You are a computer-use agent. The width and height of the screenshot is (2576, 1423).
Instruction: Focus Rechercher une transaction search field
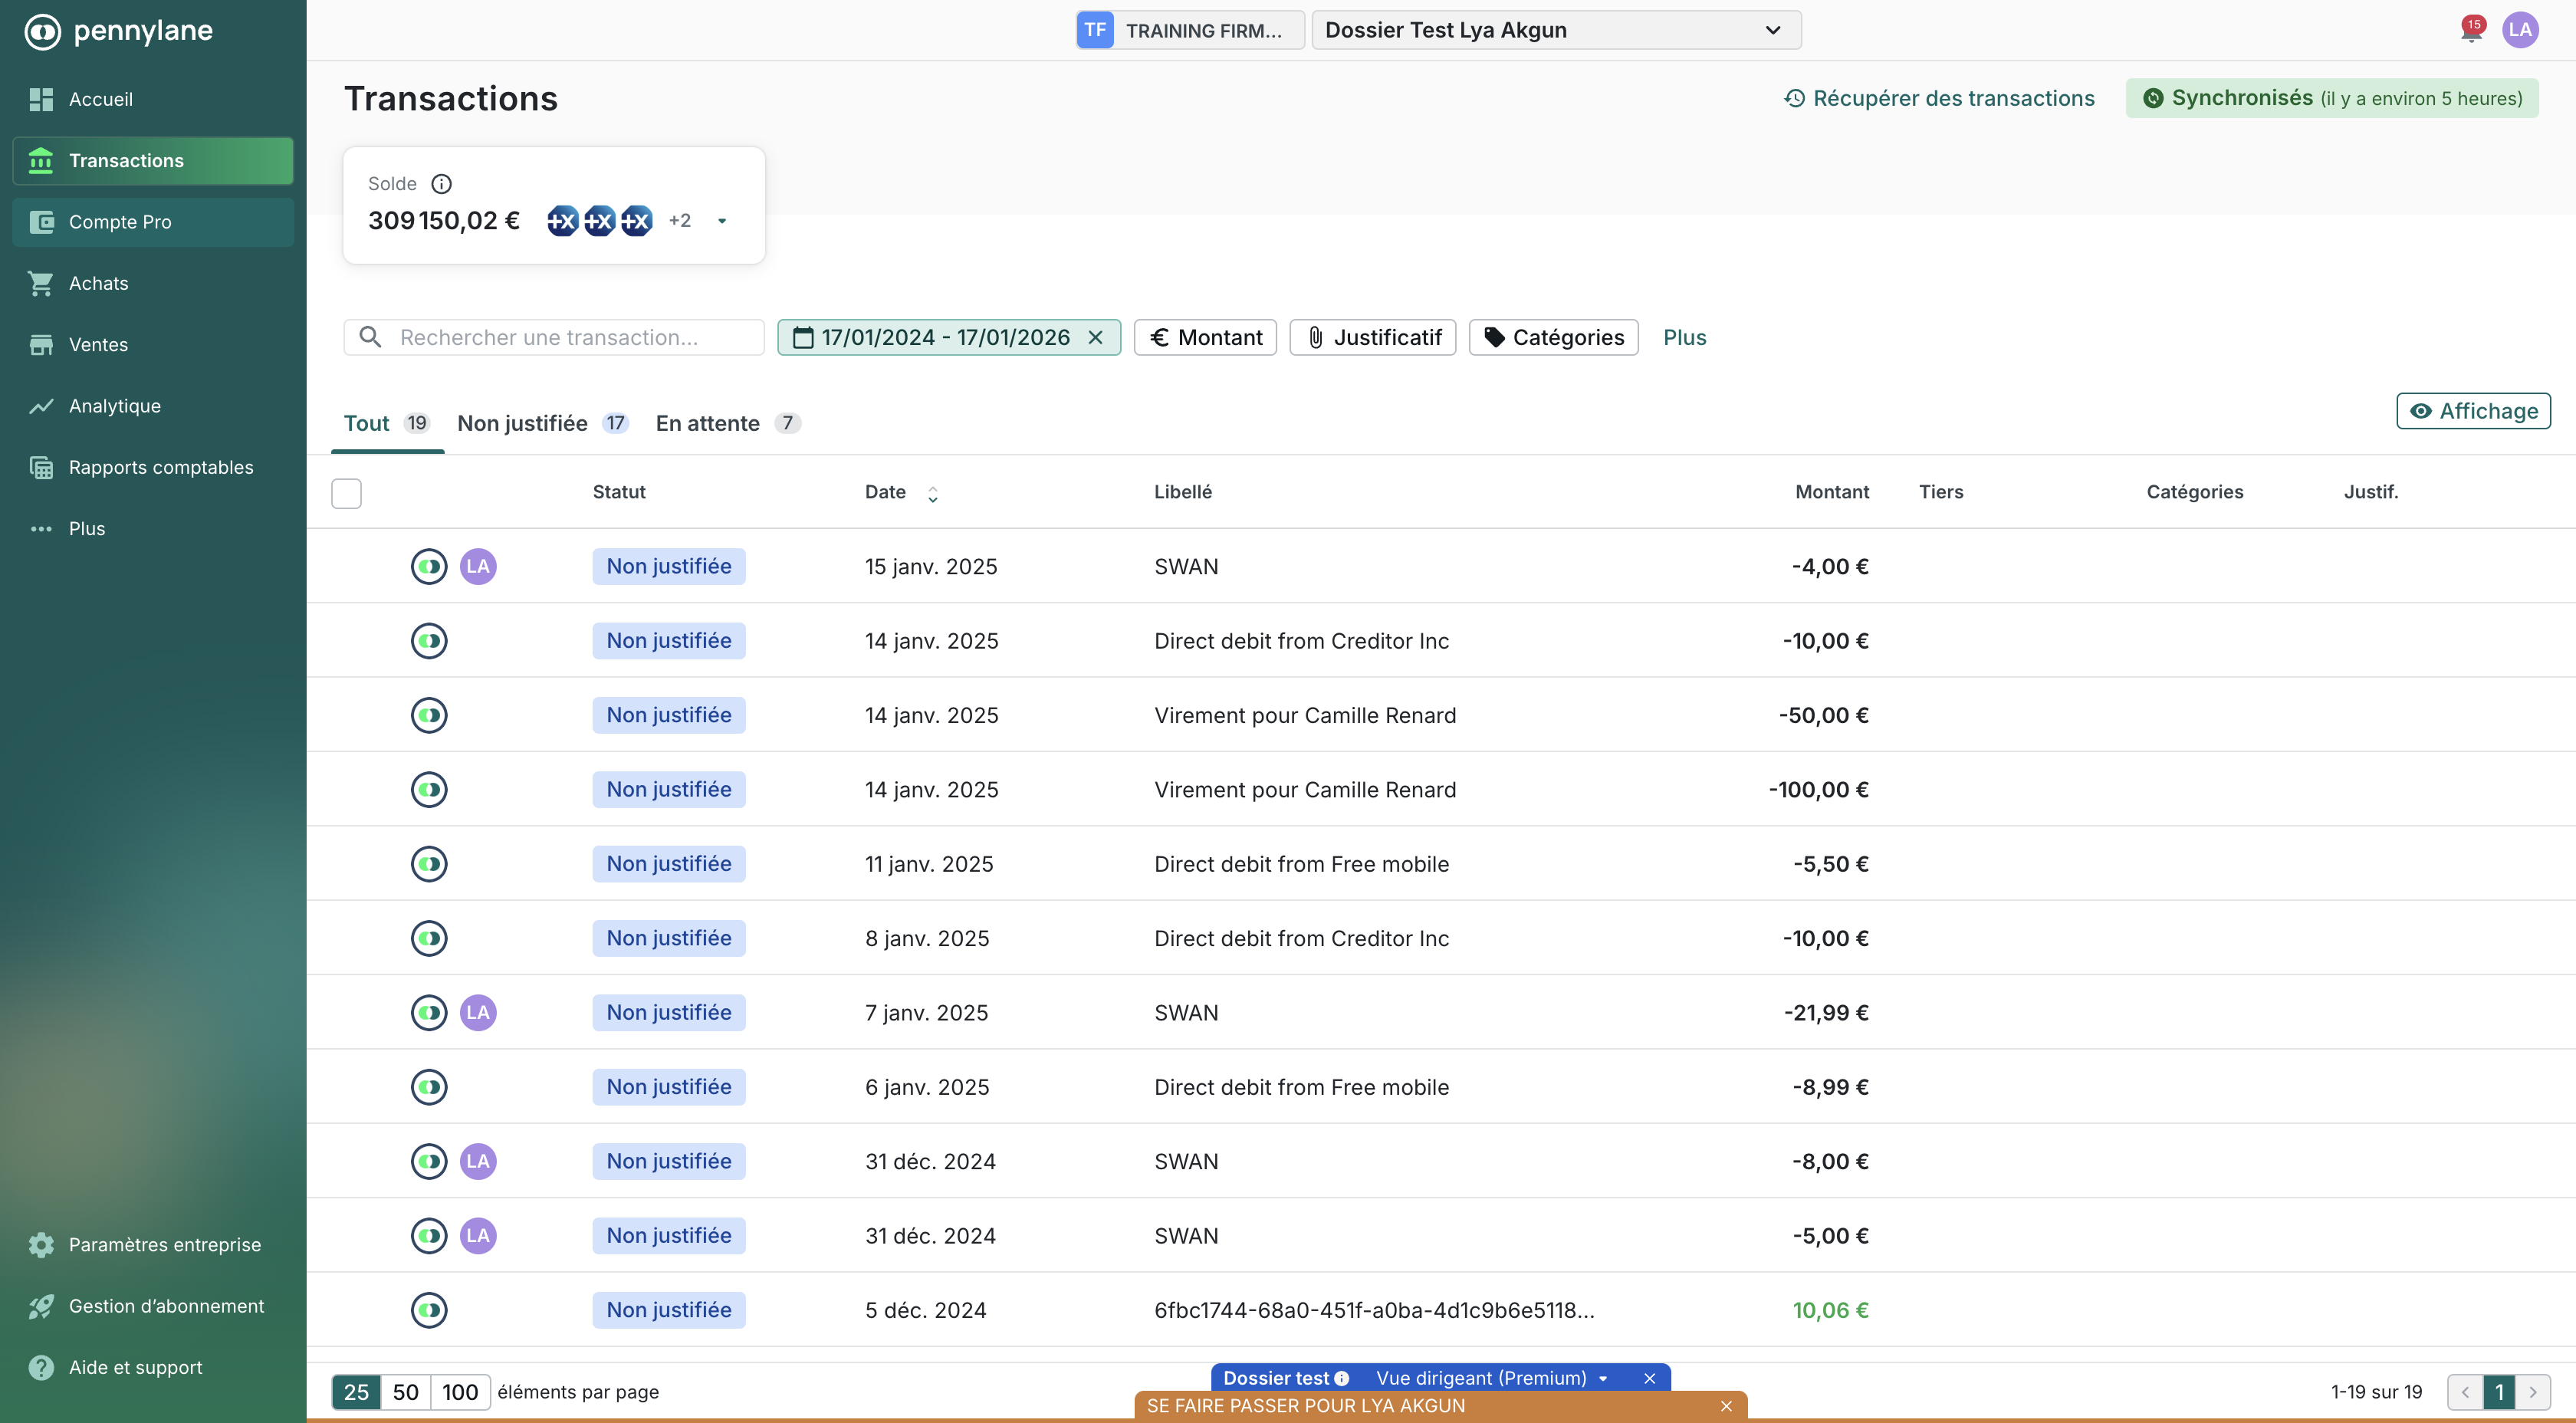[x=554, y=338]
